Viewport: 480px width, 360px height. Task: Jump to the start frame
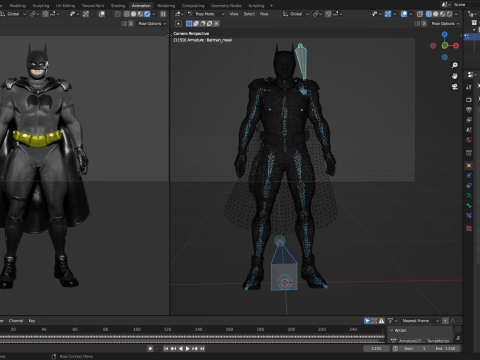[x=166, y=348]
